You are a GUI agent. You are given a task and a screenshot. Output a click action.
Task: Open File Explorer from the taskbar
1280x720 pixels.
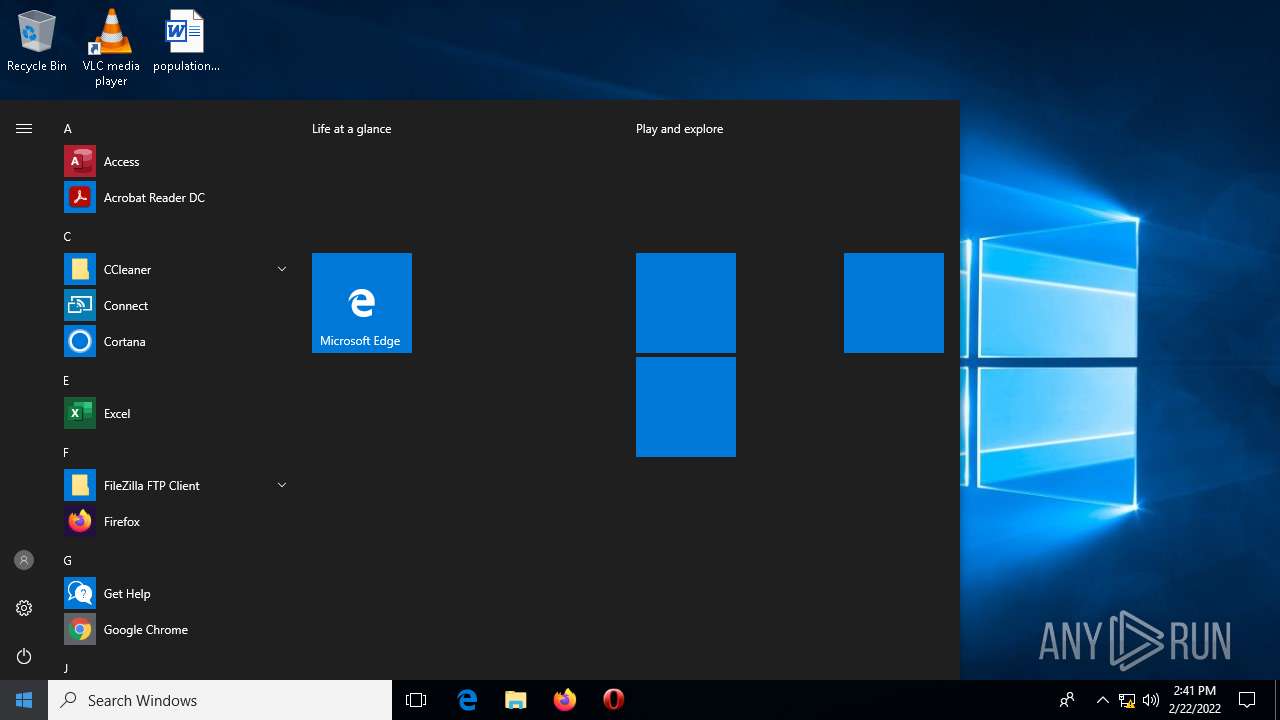(x=515, y=700)
